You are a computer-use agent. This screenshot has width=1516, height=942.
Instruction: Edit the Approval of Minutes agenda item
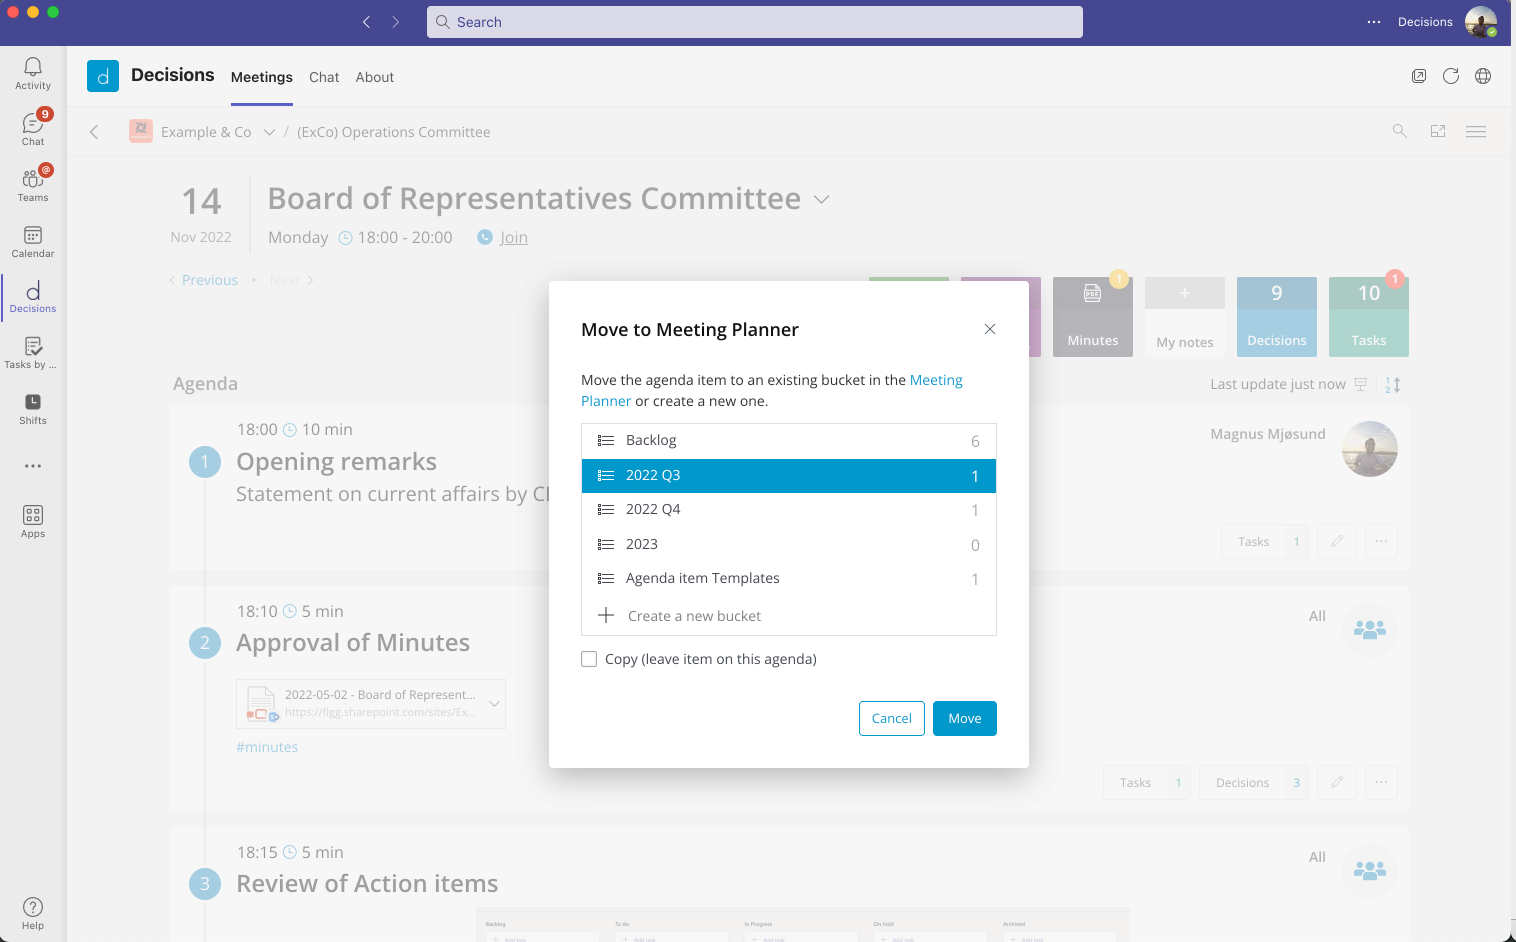1337,782
